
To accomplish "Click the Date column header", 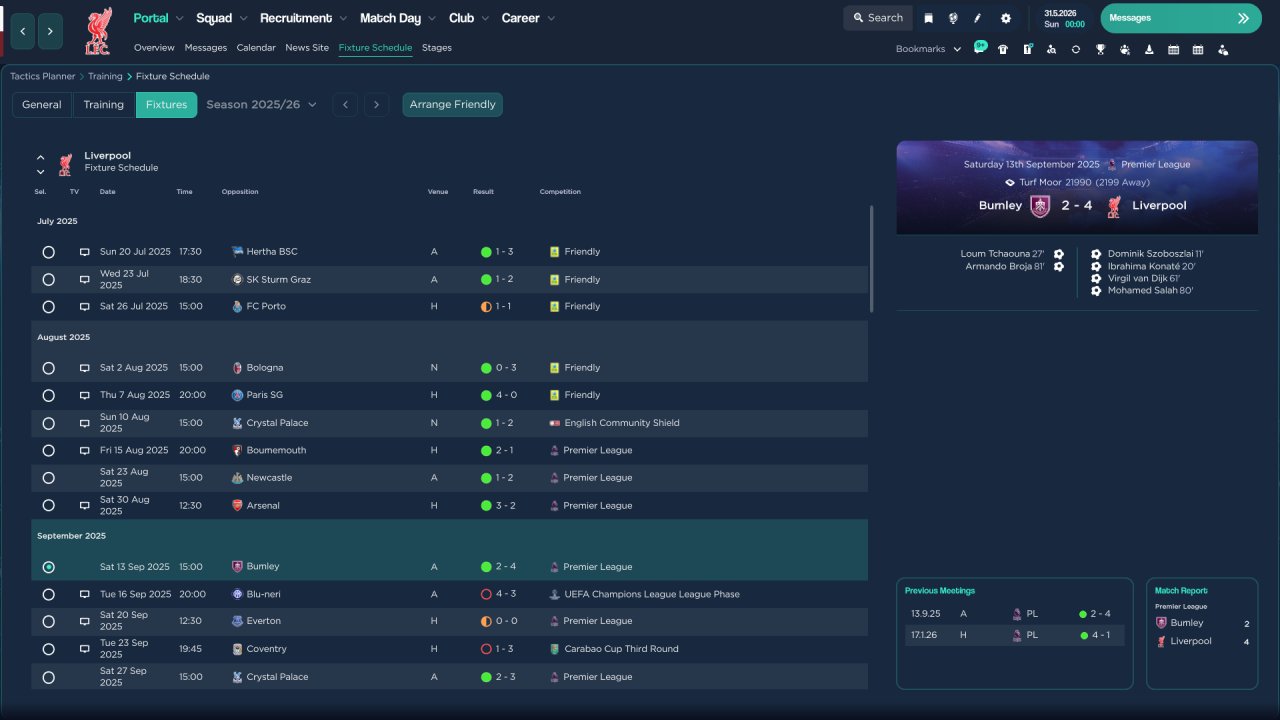I will (108, 192).
